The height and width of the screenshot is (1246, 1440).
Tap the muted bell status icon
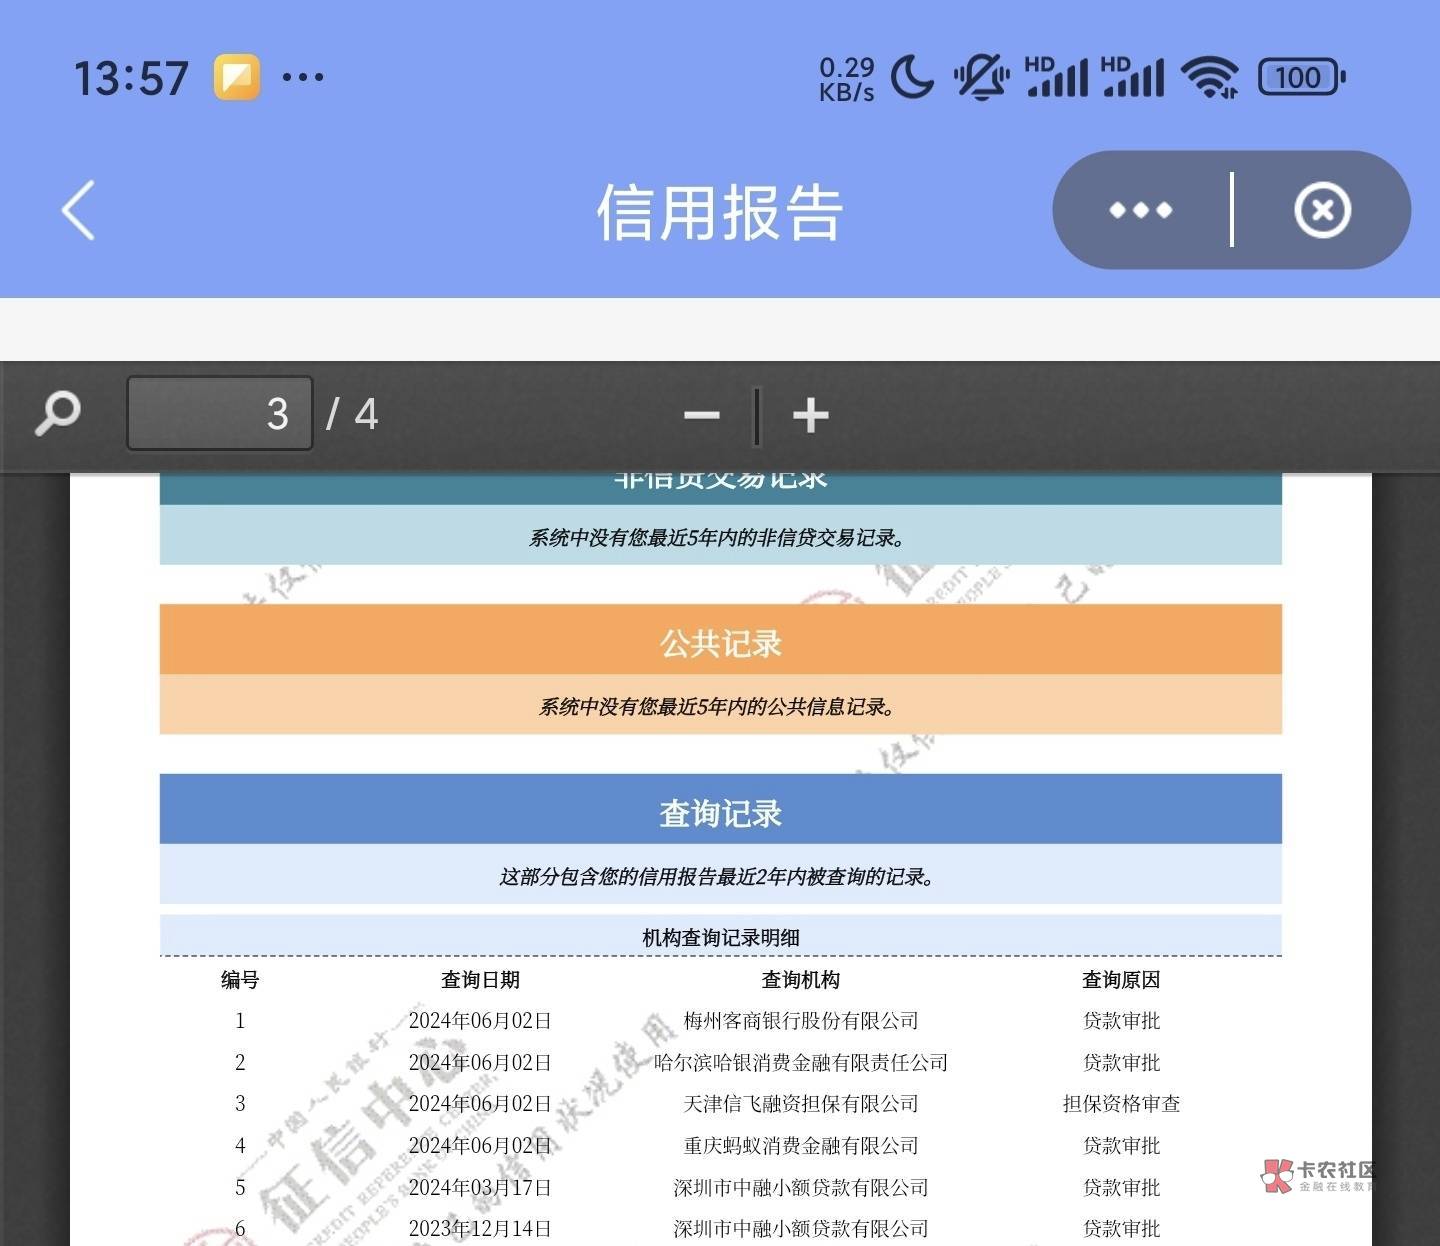981,77
